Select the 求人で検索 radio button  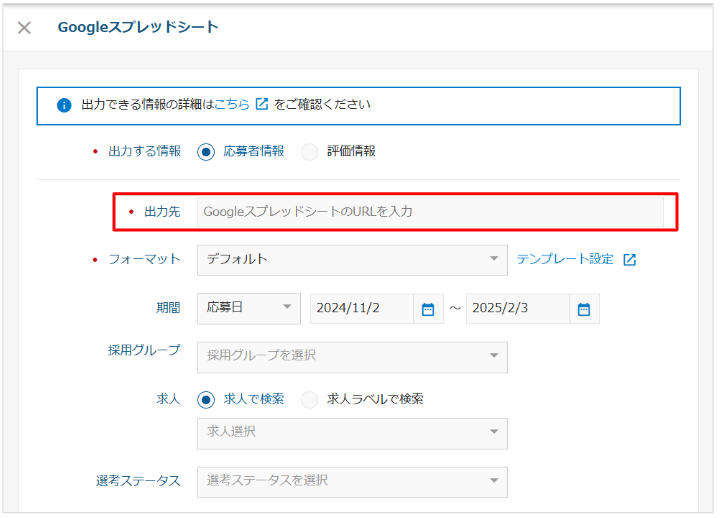(x=206, y=400)
